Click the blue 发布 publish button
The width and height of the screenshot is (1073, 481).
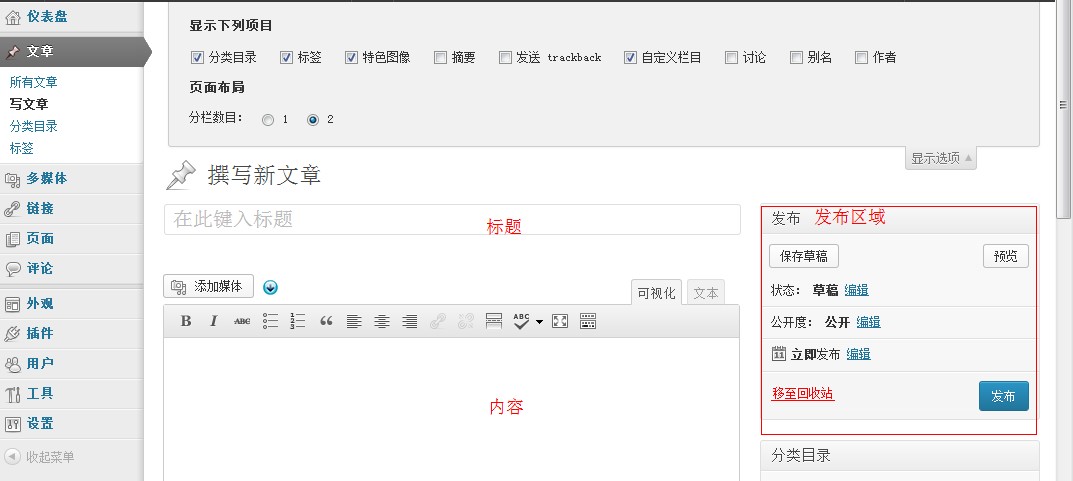point(1003,396)
